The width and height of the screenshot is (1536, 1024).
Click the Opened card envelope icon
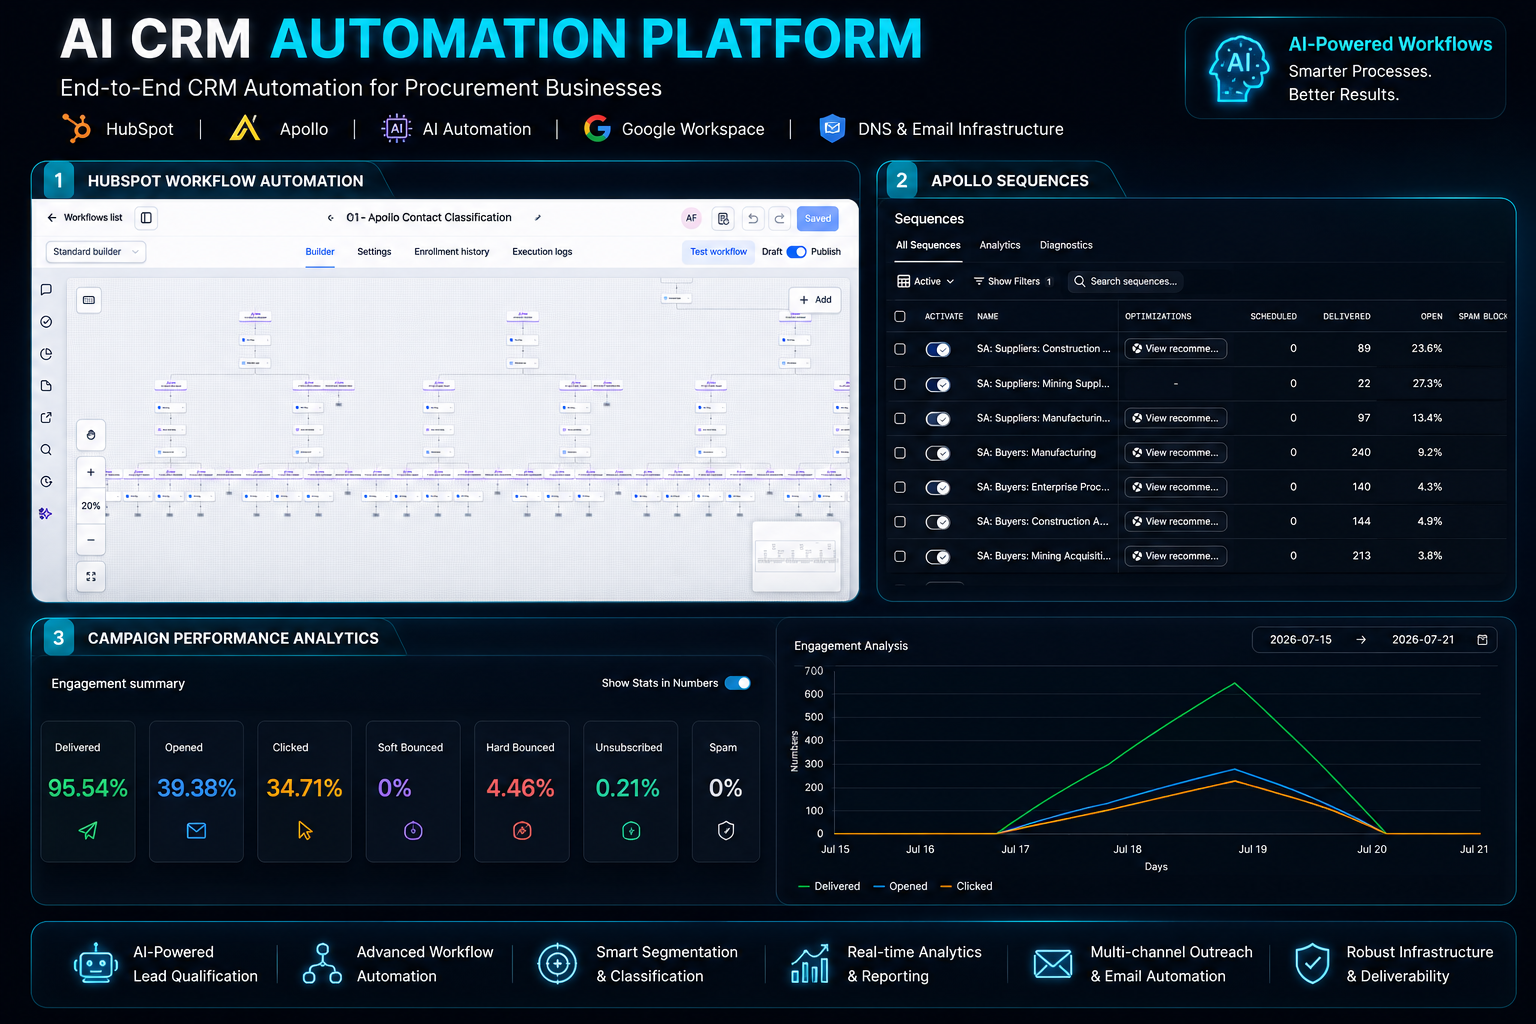point(196,830)
